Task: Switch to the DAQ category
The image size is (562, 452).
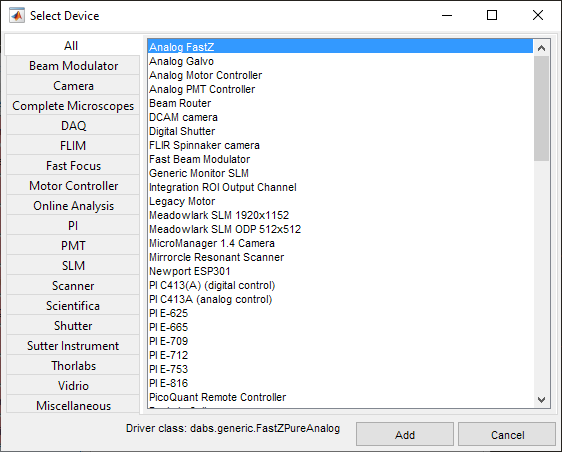Action: (x=73, y=126)
